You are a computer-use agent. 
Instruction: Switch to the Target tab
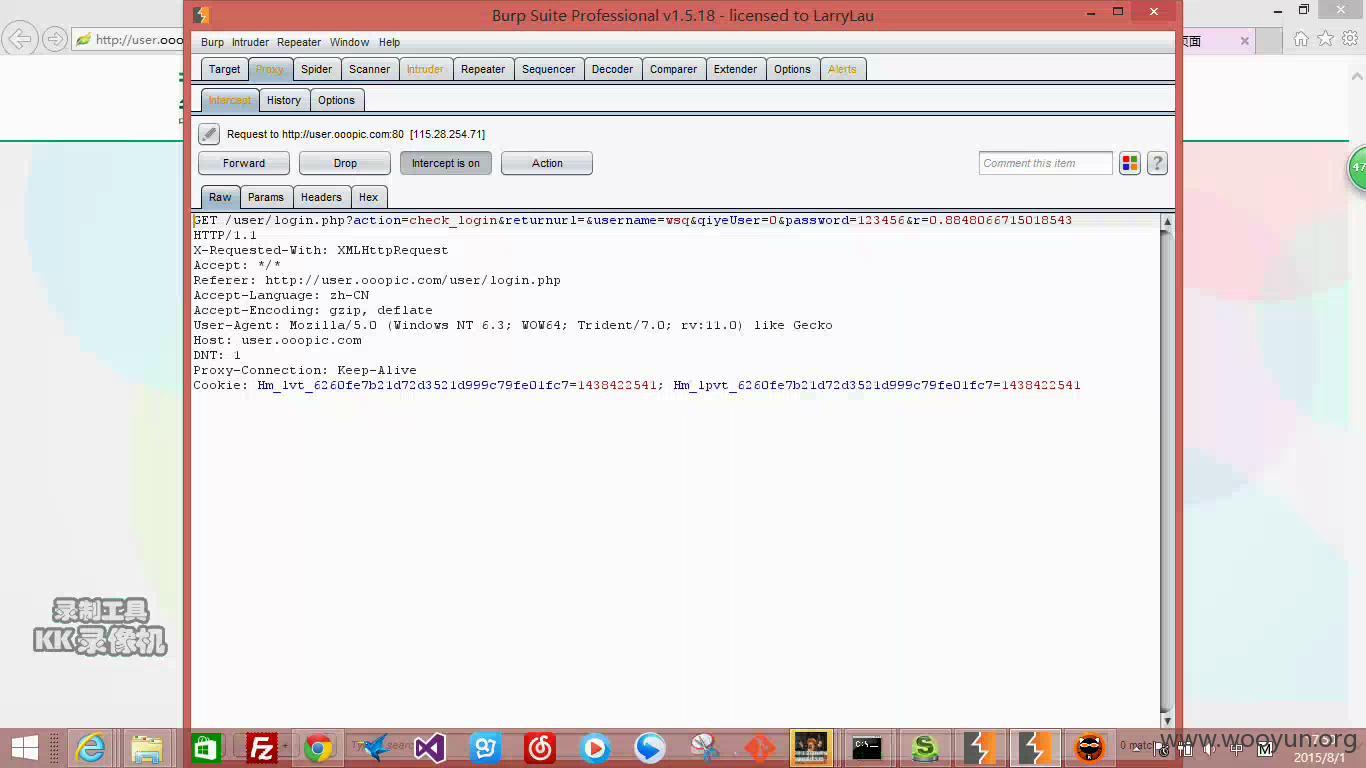(224, 69)
